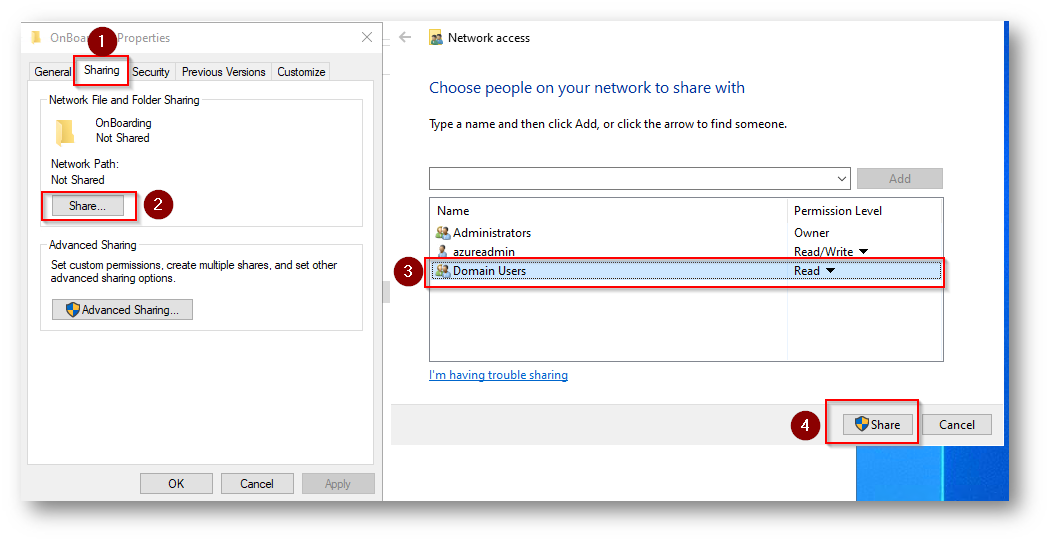
Task: Click the shield Share button in wizard
Action: tap(877, 424)
